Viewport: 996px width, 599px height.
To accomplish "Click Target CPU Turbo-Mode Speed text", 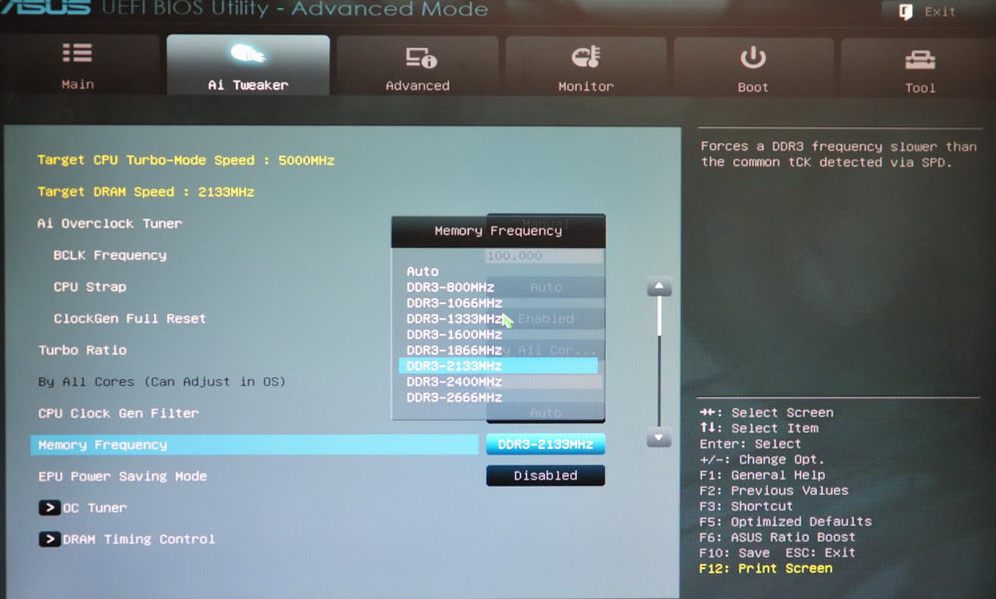I will 185,160.
